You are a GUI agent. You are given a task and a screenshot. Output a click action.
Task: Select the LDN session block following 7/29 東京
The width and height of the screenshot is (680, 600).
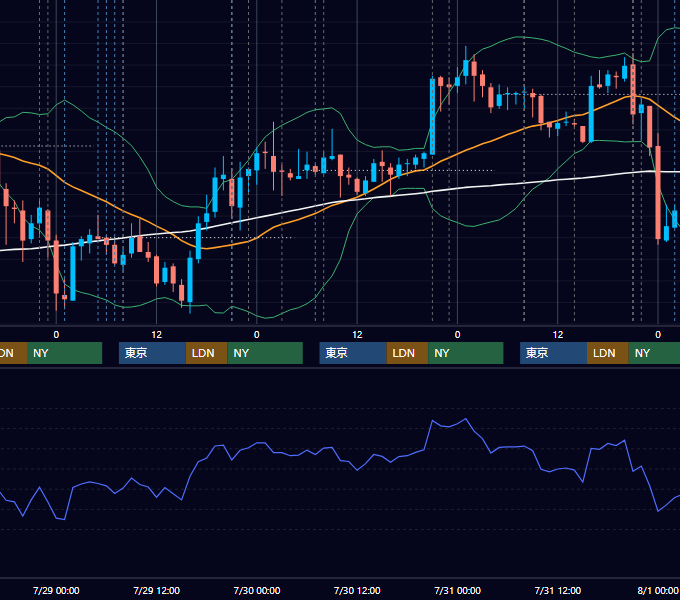pyautogui.click(x=206, y=353)
